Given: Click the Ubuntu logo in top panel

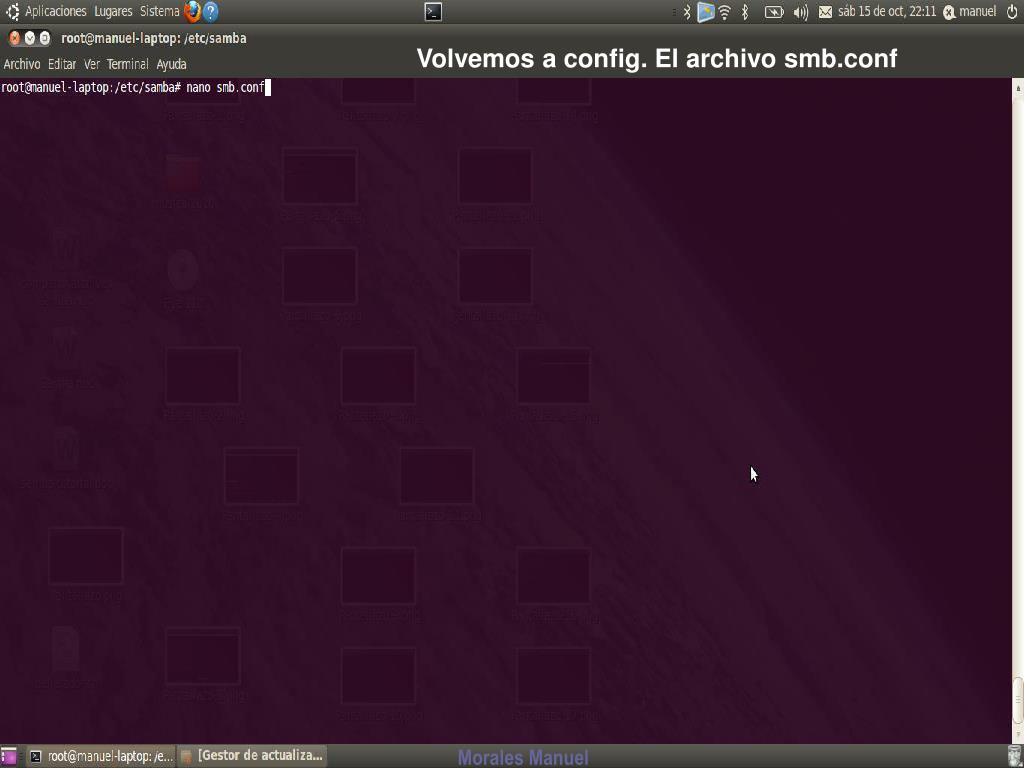Looking at the screenshot, I should click(12, 11).
